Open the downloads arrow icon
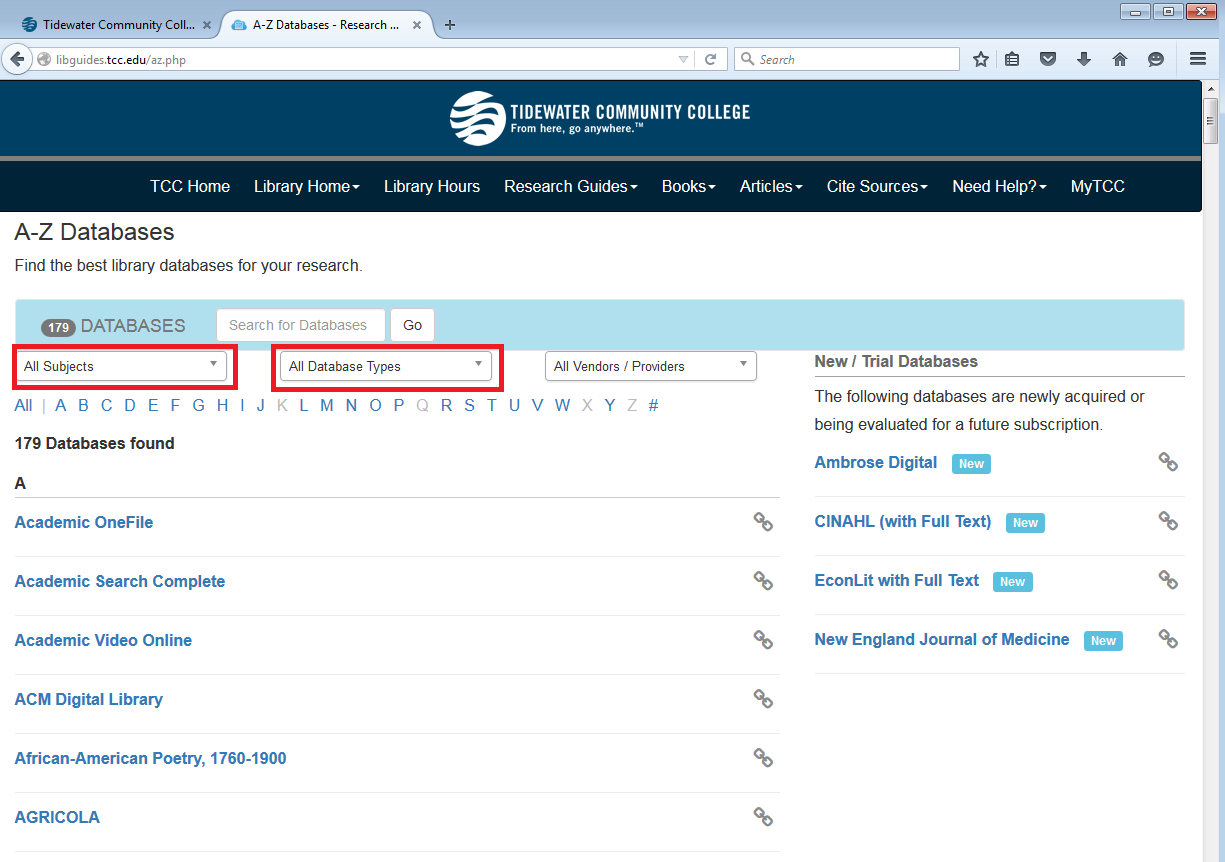 click(x=1084, y=59)
